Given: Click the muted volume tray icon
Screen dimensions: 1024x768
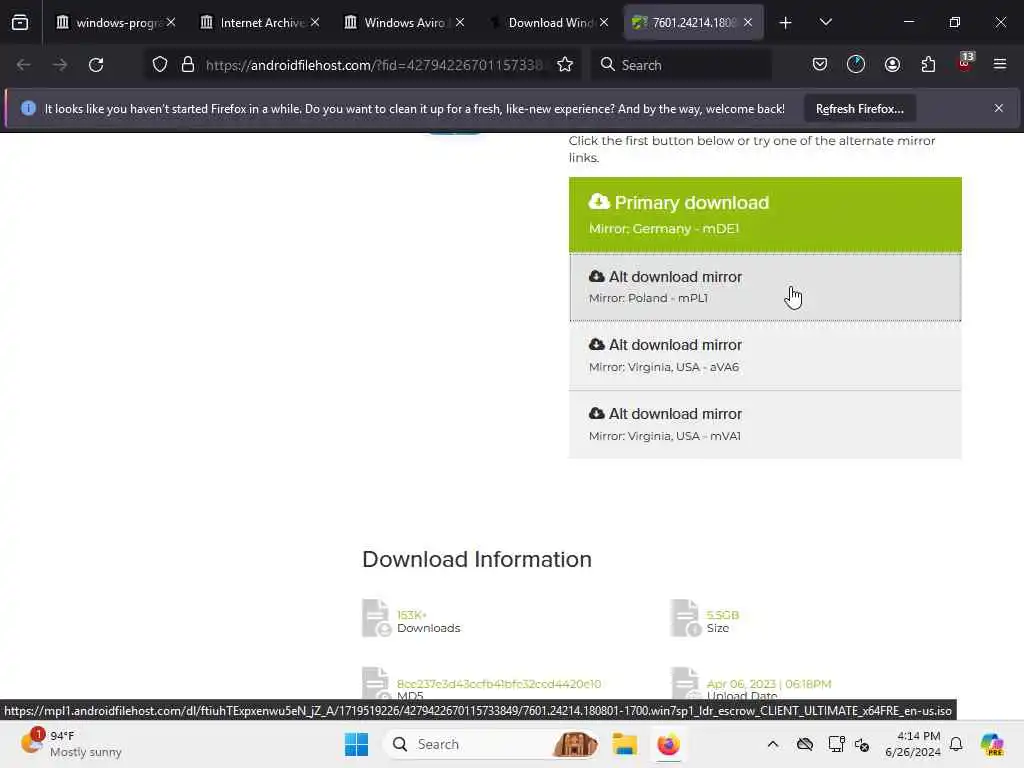Looking at the screenshot, I should [862, 744].
